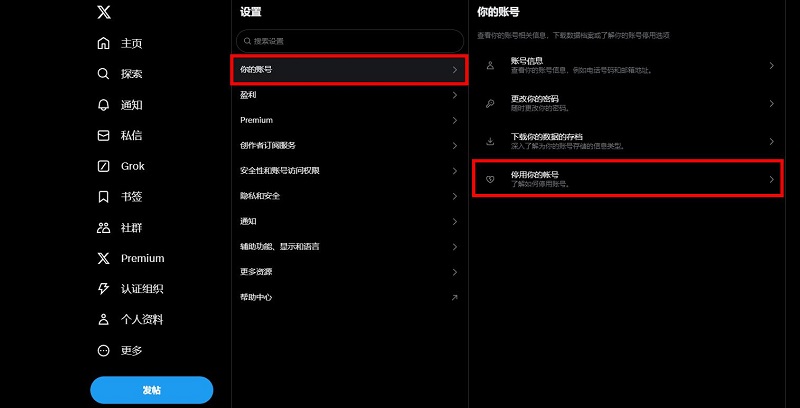Click the blue 发帖 button
This screenshot has height=408, width=800.
coord(152,391)
